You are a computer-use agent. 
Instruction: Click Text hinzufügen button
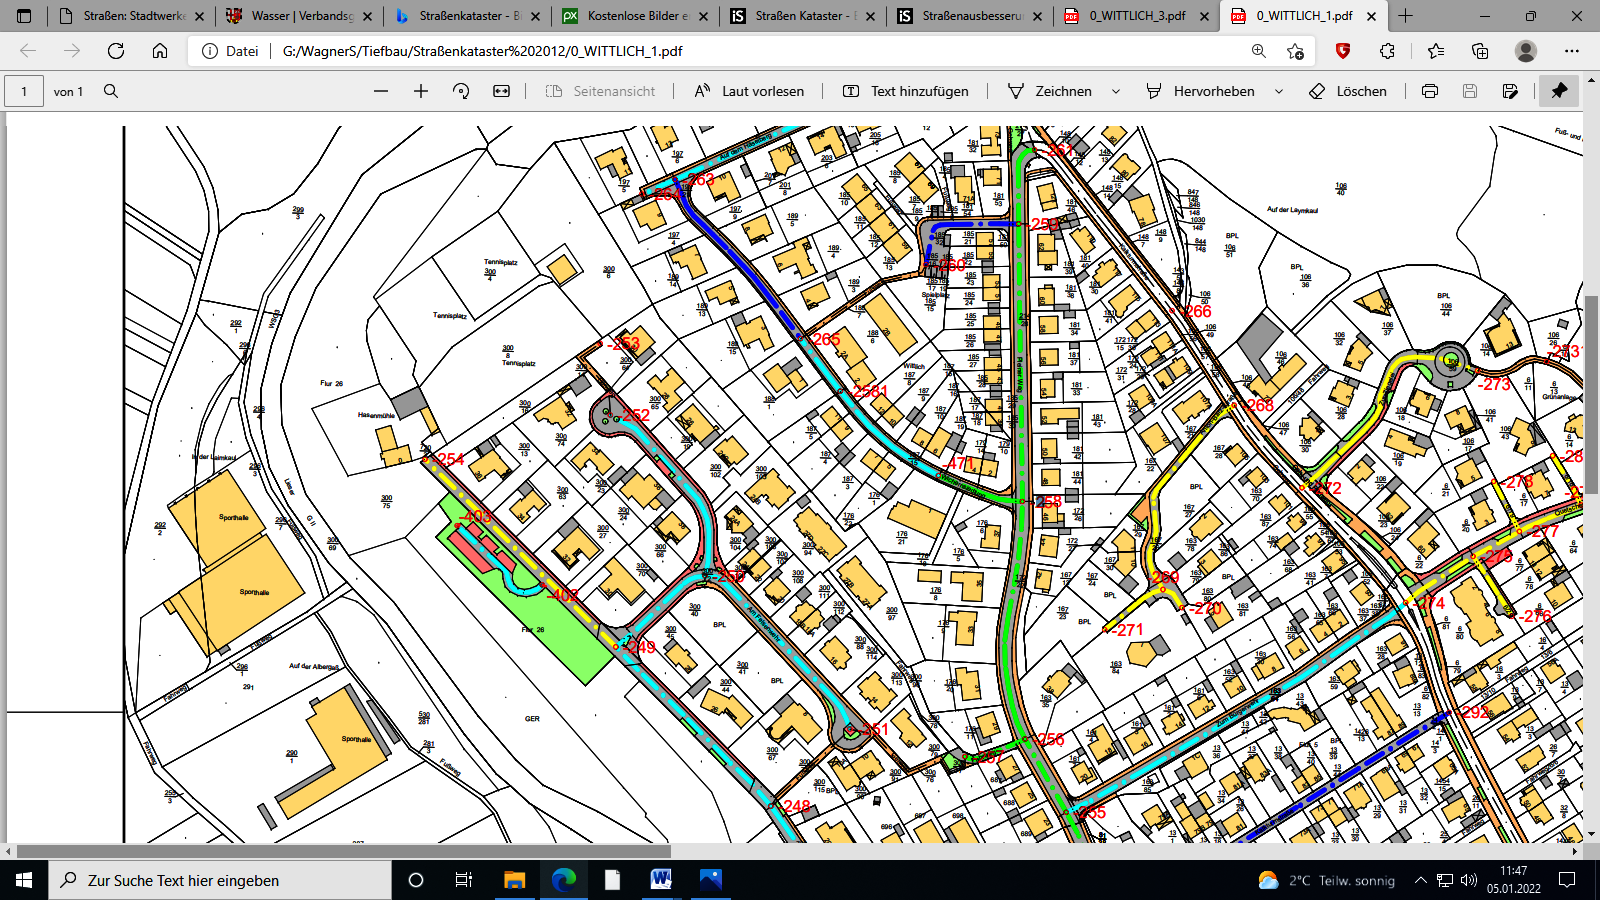pos(906,91)
